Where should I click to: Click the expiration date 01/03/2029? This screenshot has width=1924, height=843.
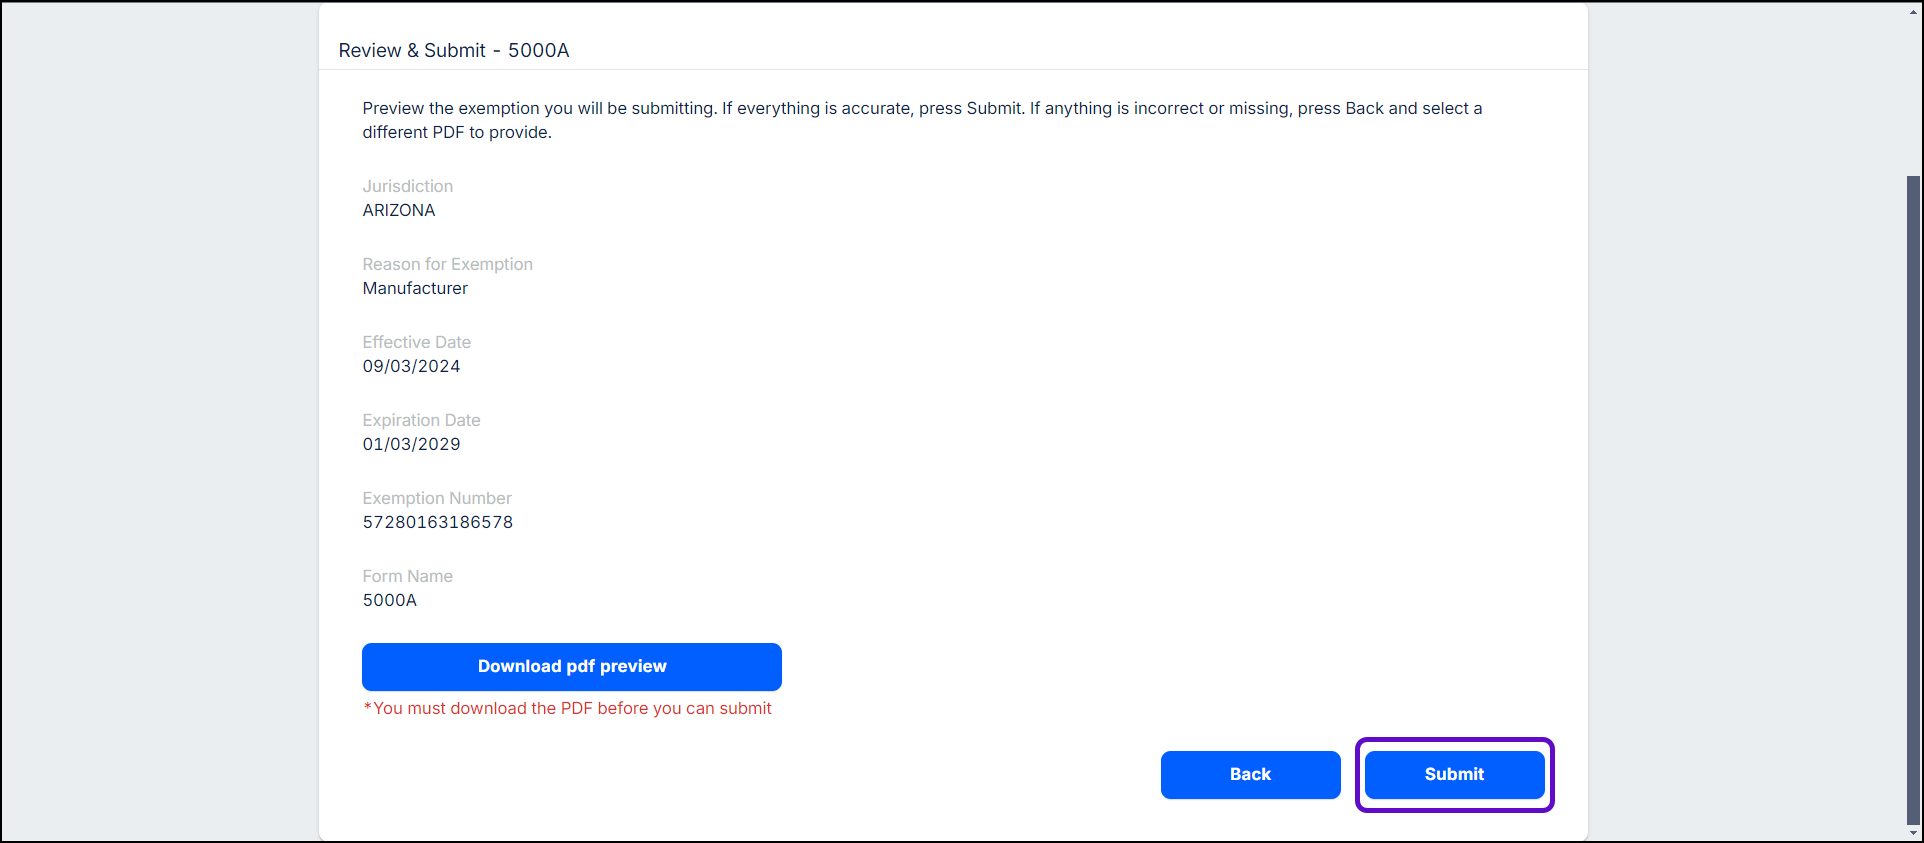tap(411, 445)
